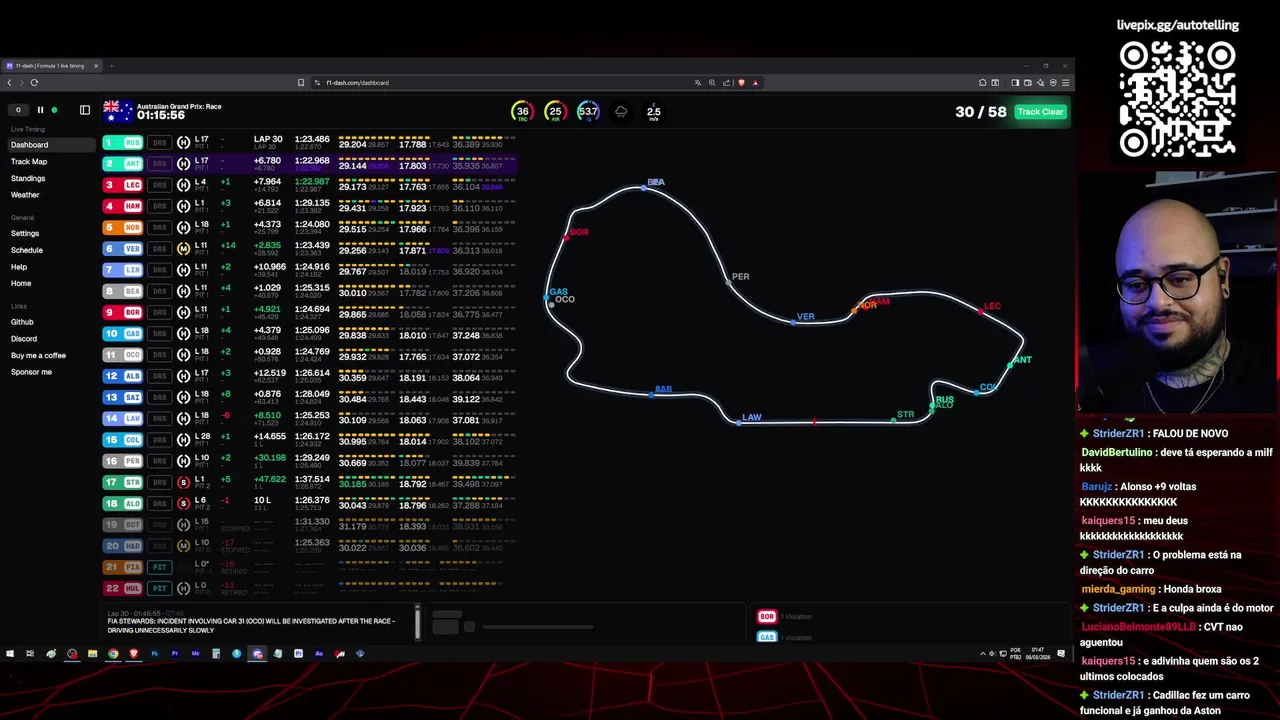This screenshot has height=720, width=1280.
Task: Open the Github link
Action: tap(22, 322)
